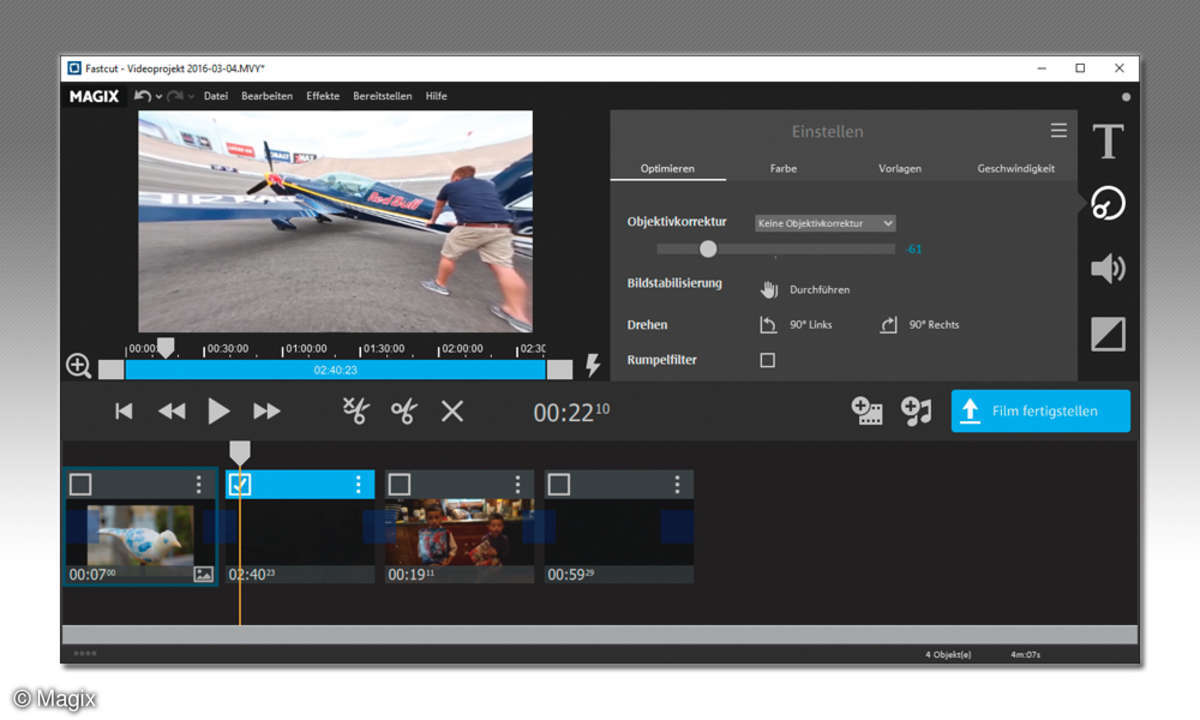Click the redo arrow icon
1200x720 pixels.
click(175, 96)
